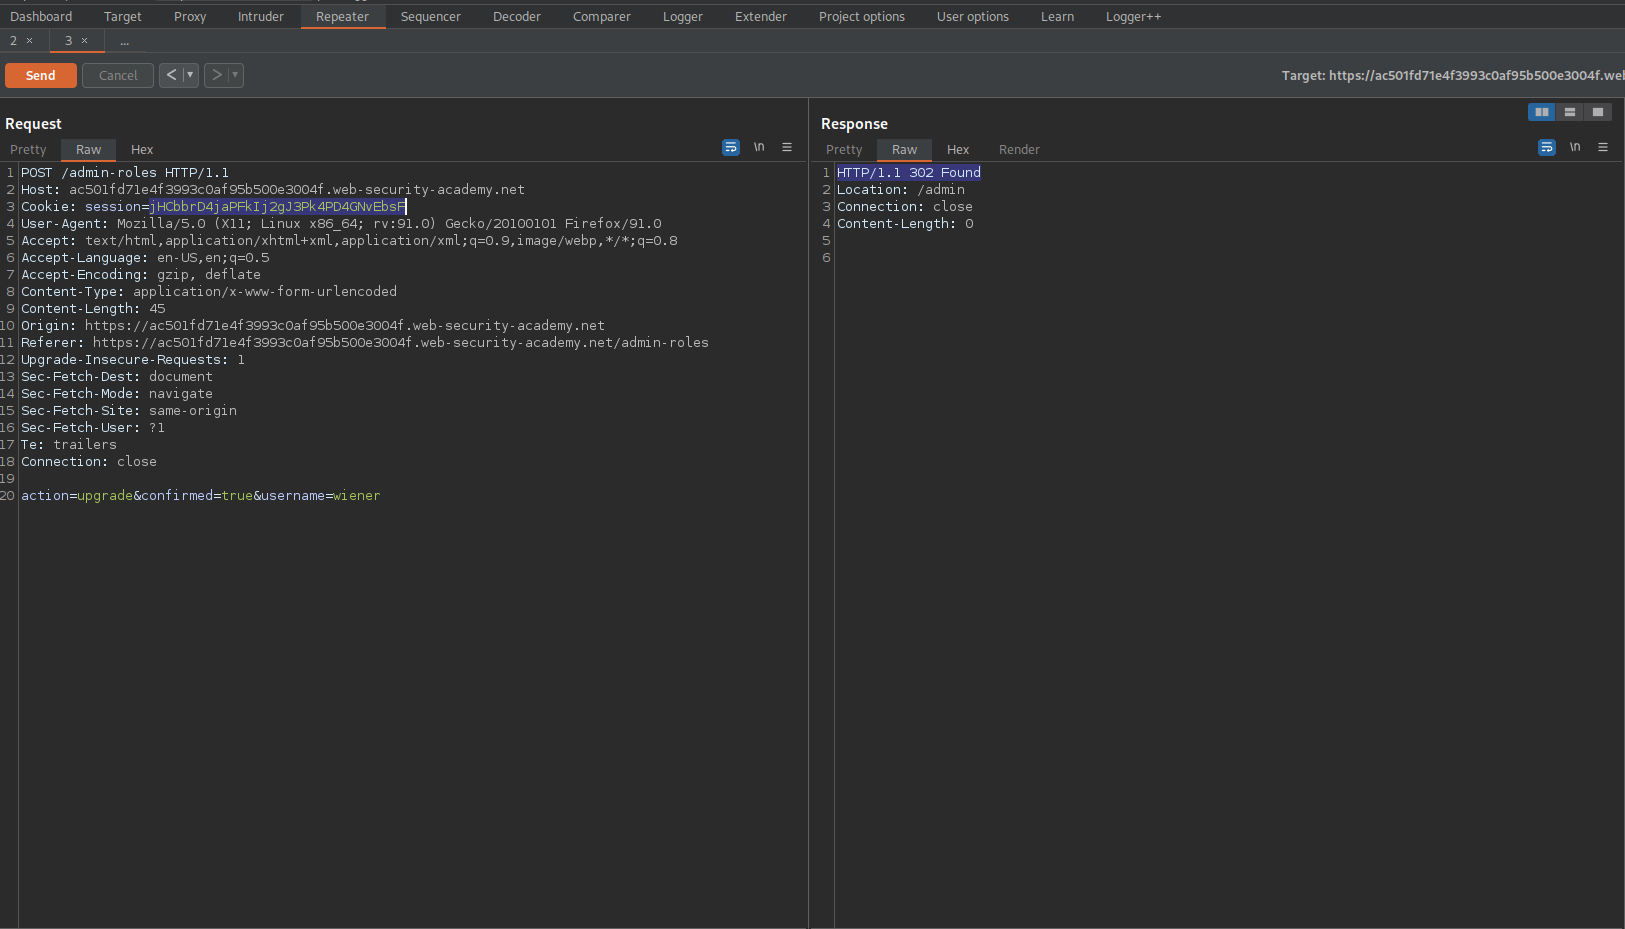The width and height of the screenshot is (1625, 929).
Task: Open the Project options tab
Action: [862, 16]
